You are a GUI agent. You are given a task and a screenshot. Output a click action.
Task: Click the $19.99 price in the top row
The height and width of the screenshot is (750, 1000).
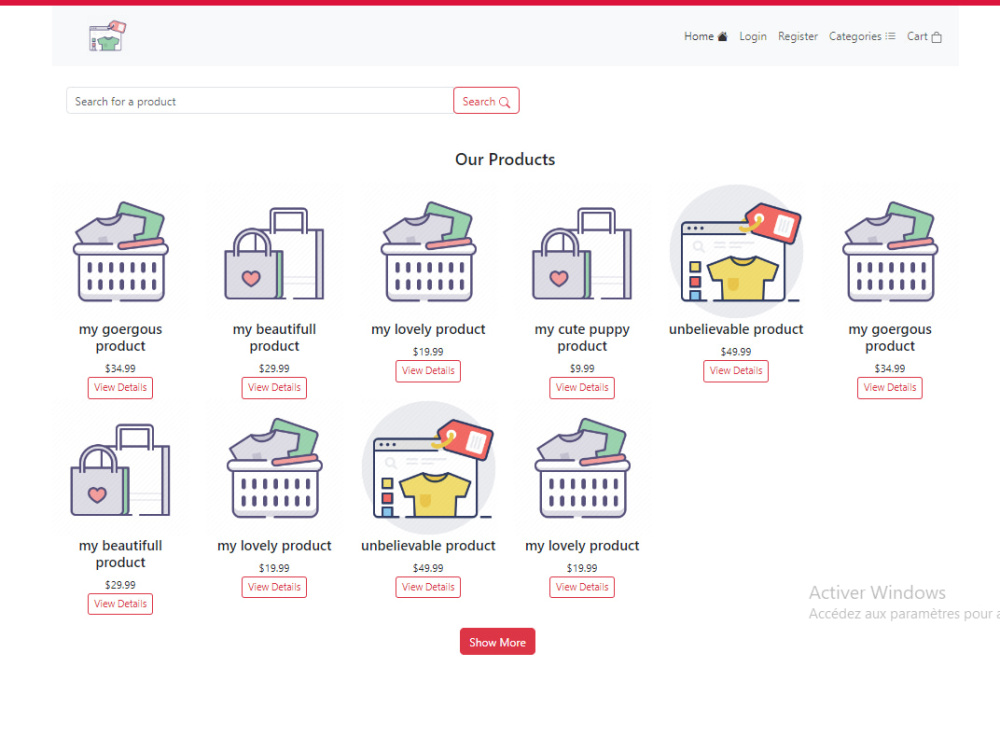[428, 352]
